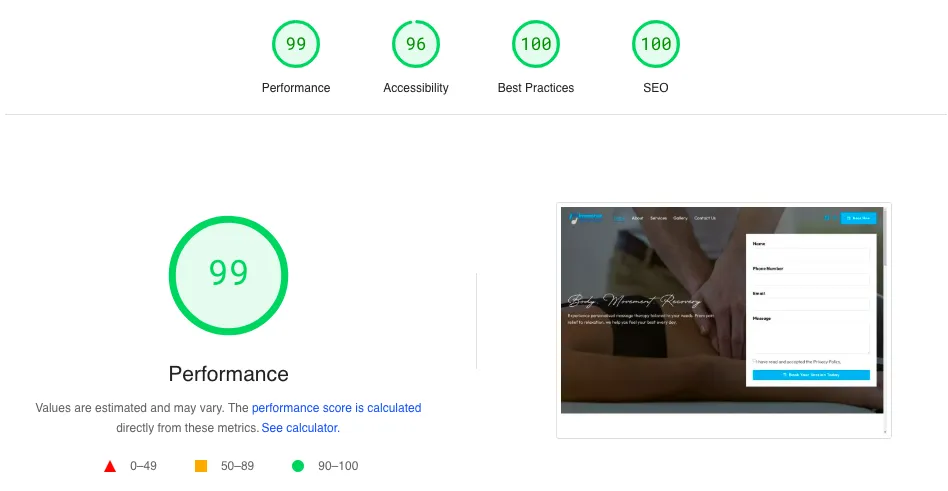Click the orange square 50–89 legend icon
The image size is (948, 491).
(x=201, y=466)
